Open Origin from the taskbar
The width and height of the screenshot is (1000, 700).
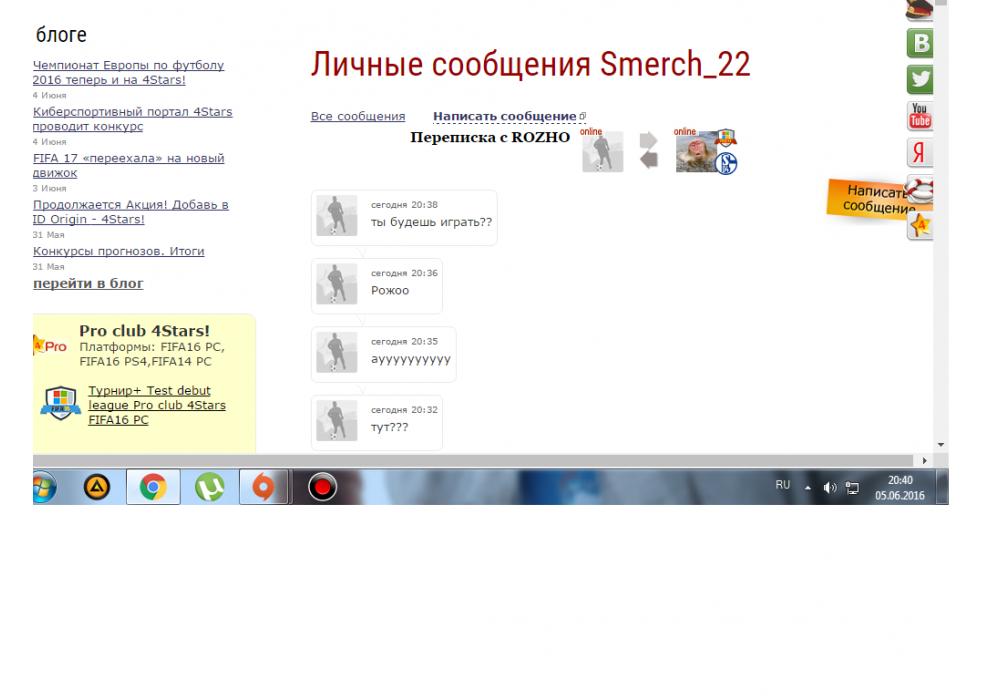click(264, 487)
